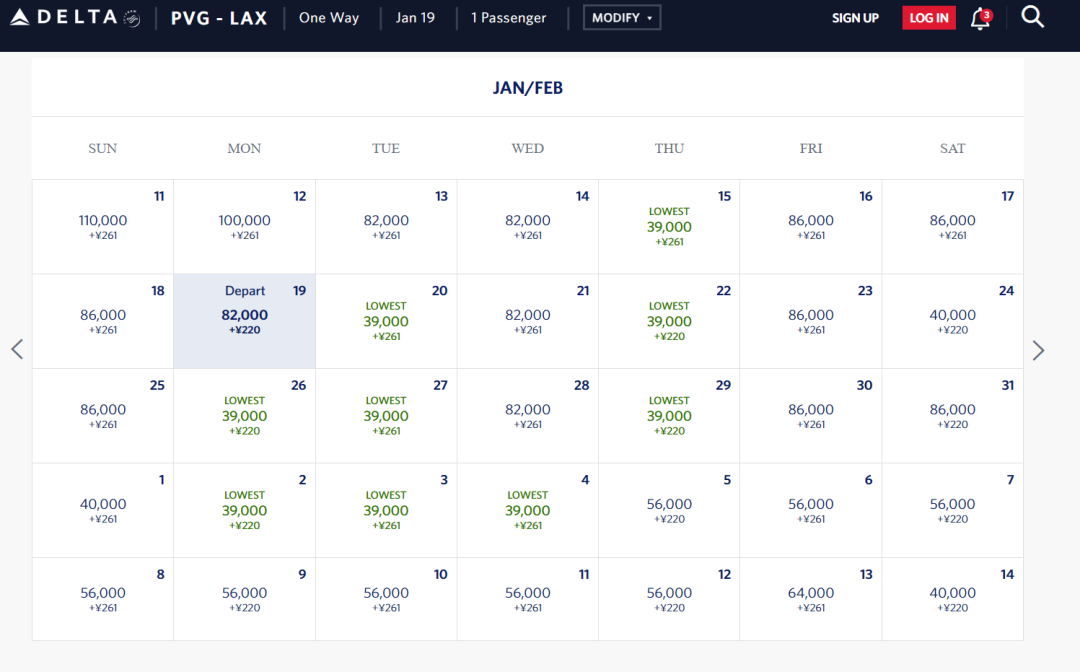Select Monday the 26th lowest fare
Image resolution: width=1080 pixels, height=672 pixels.
[x=245, y=416]
